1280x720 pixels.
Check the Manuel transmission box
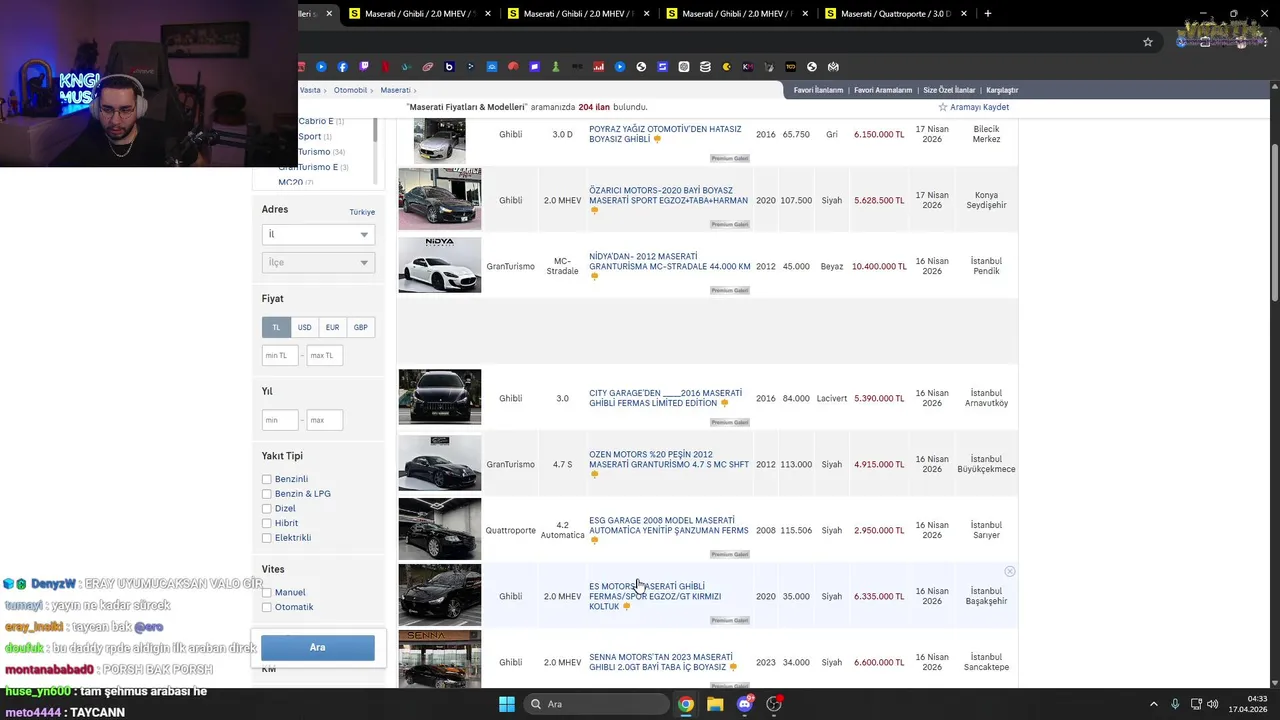point(267,592)
